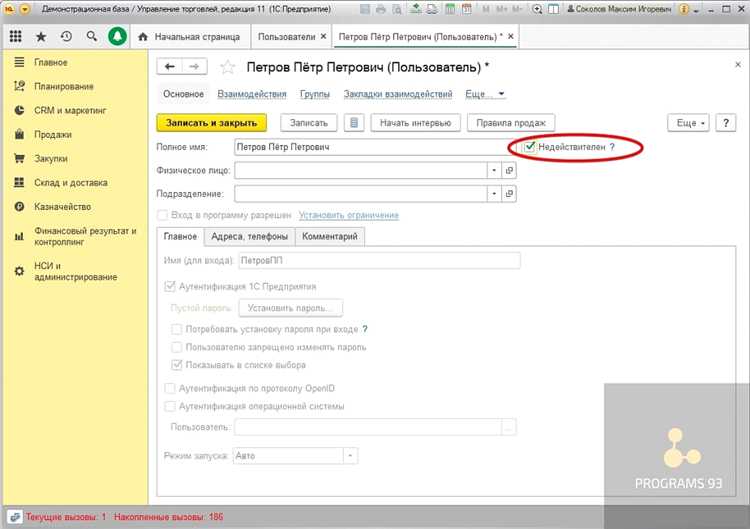
Task: Toggle Аутентификация 1С Предприятия checkbox
Action: coord(170,286)
